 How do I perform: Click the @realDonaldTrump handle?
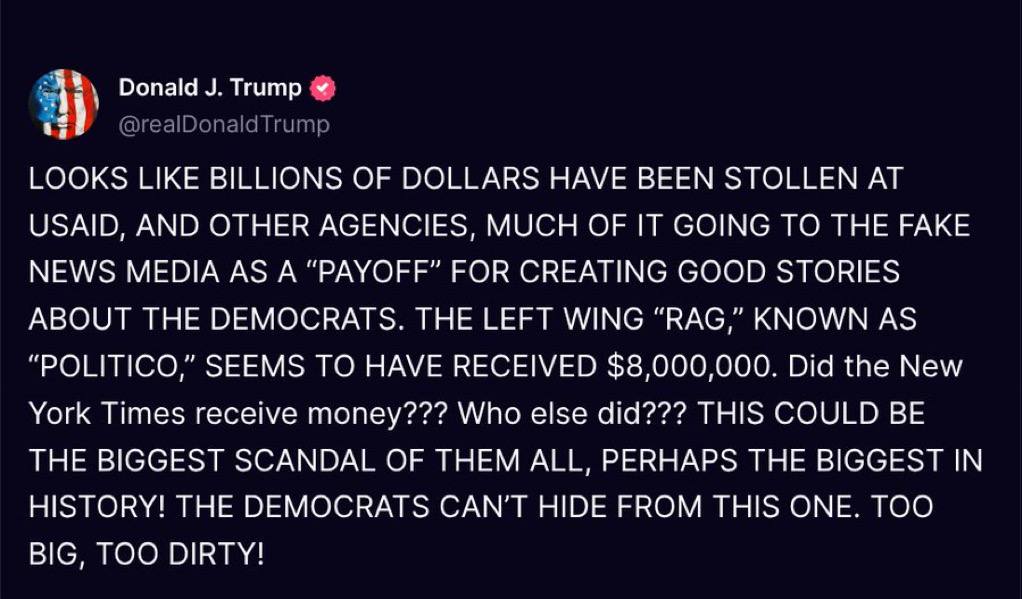click(224, 125)
